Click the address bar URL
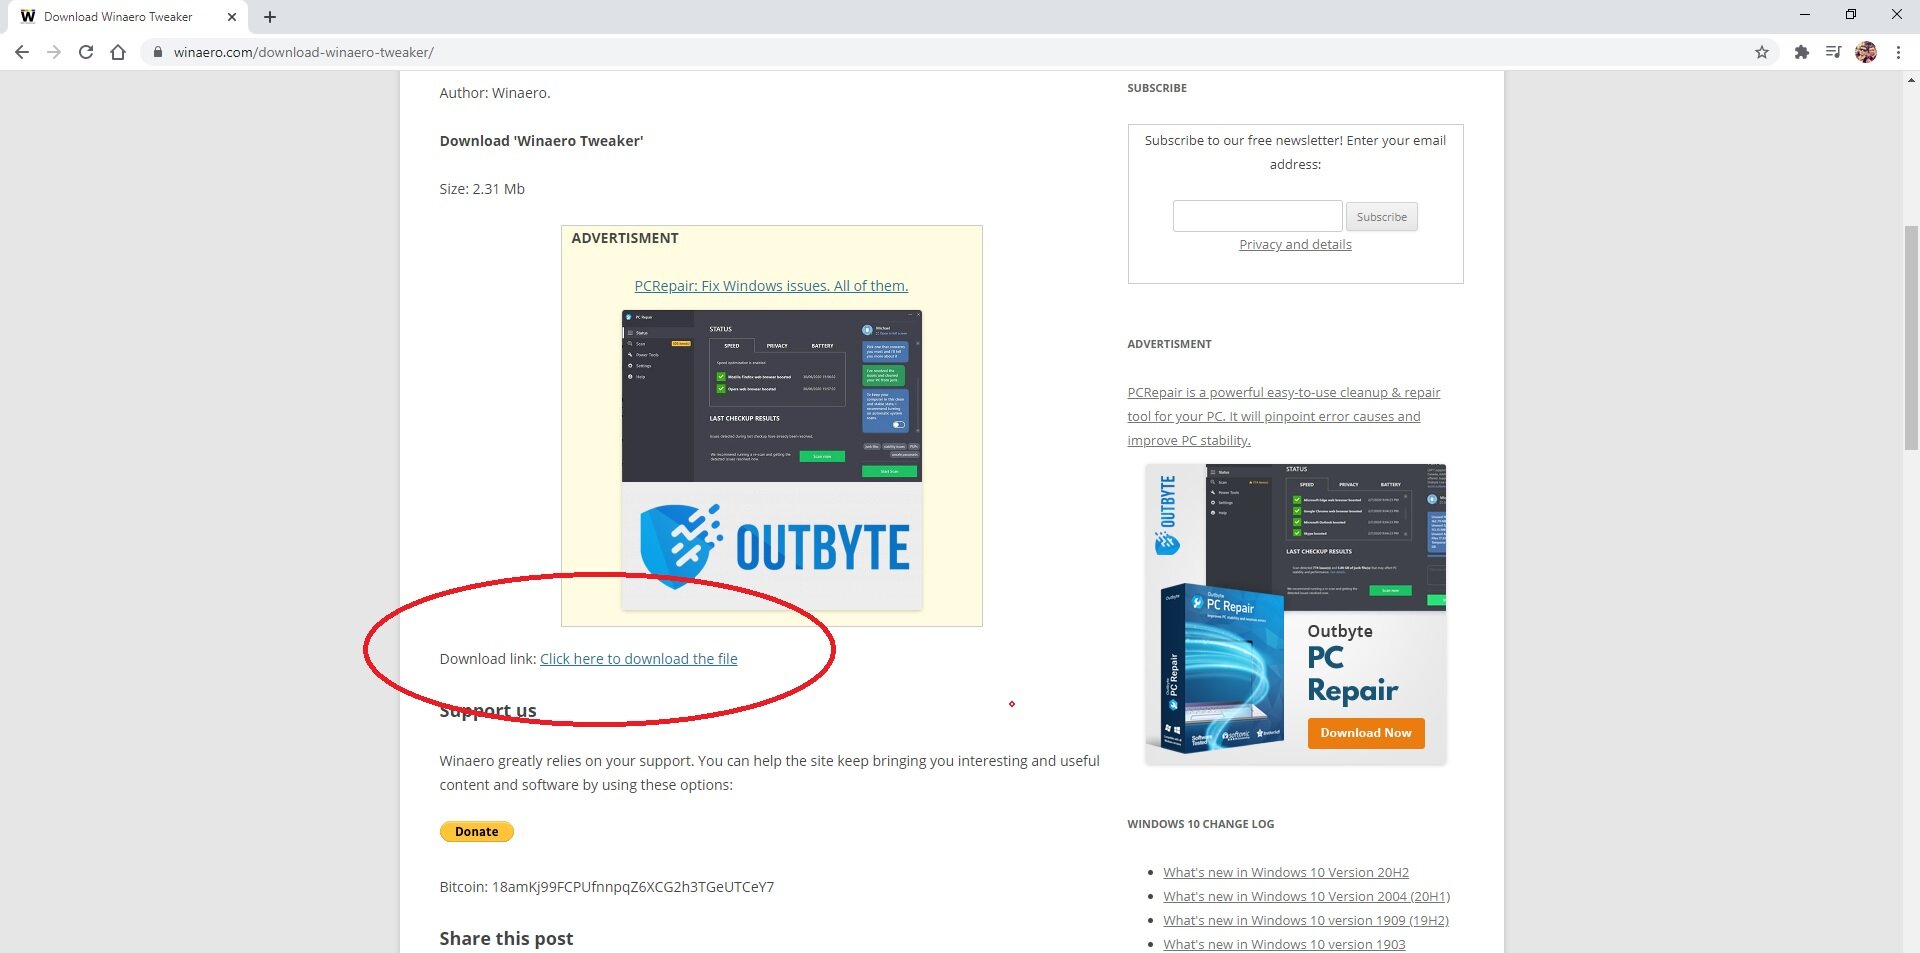This screenshot has width=1920, height=953. click(x=304, y=52)
